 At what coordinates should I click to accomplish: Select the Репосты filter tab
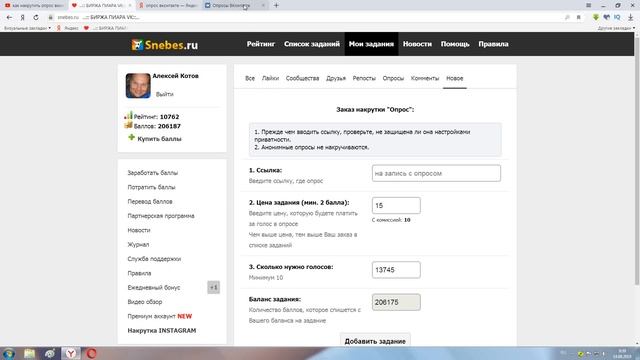click(364, 78)
